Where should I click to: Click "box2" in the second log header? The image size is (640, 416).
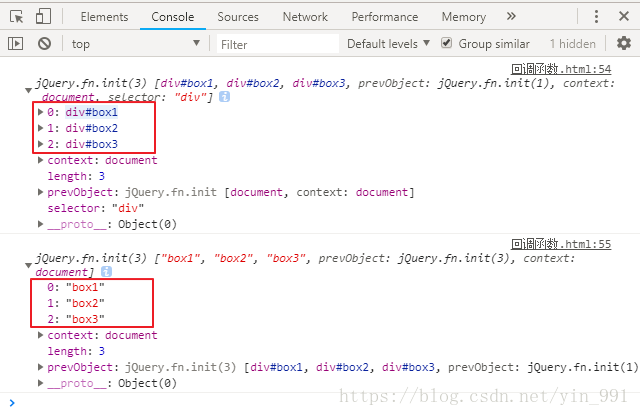coord(233,258)
